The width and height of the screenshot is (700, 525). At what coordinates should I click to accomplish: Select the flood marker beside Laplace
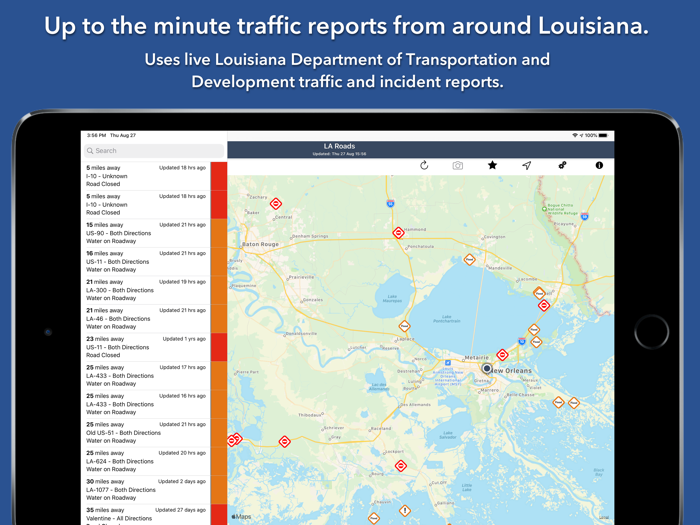pos(404,326)
